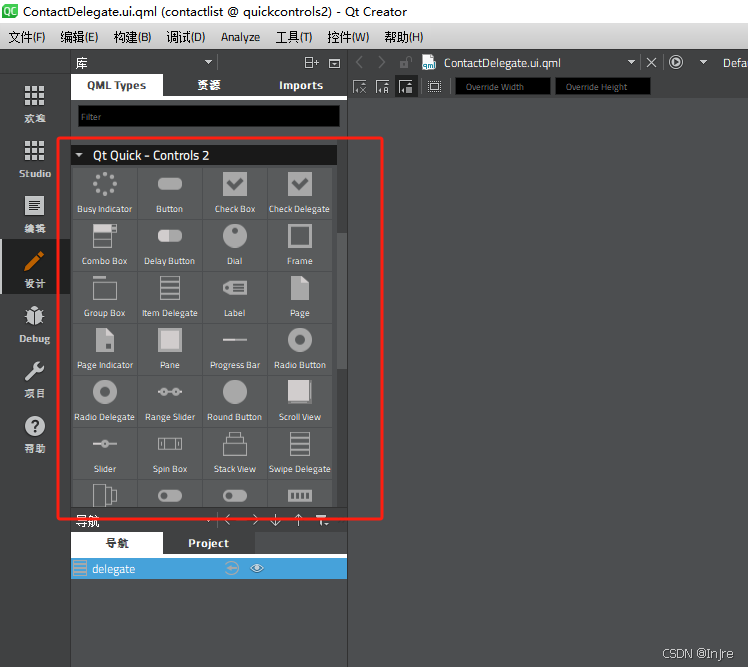
Task: Select the Frame component
Action: point(300,245)
